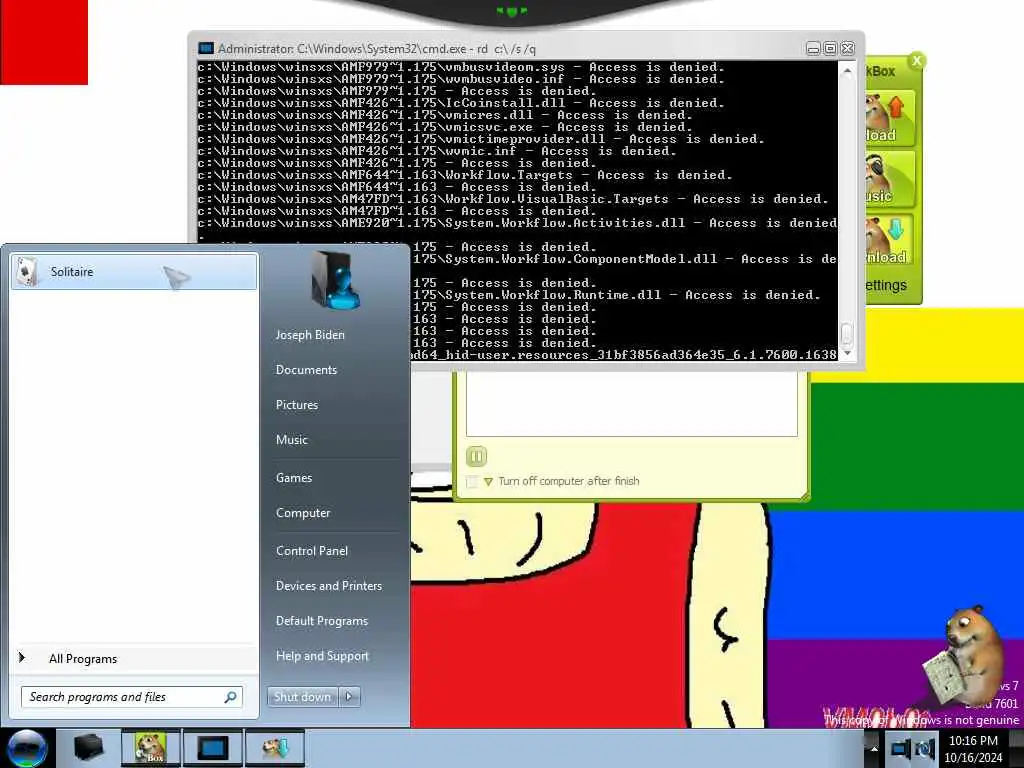Open the Pictures library
The height and width of the screenshot is (768, 1024).
tap(297, 405)
